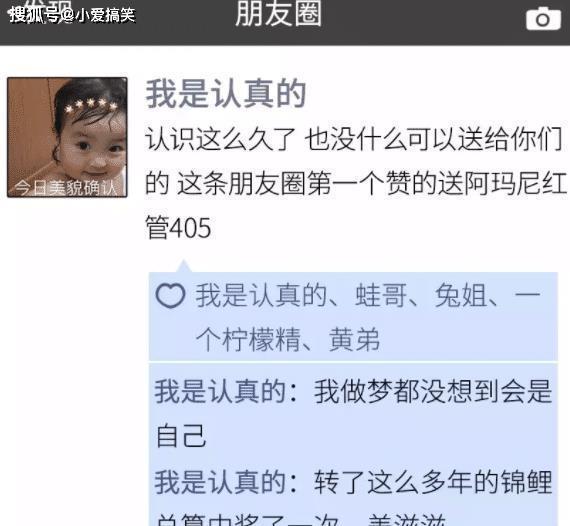Tap post text about 阿玛尼红管405

point(354,184)
